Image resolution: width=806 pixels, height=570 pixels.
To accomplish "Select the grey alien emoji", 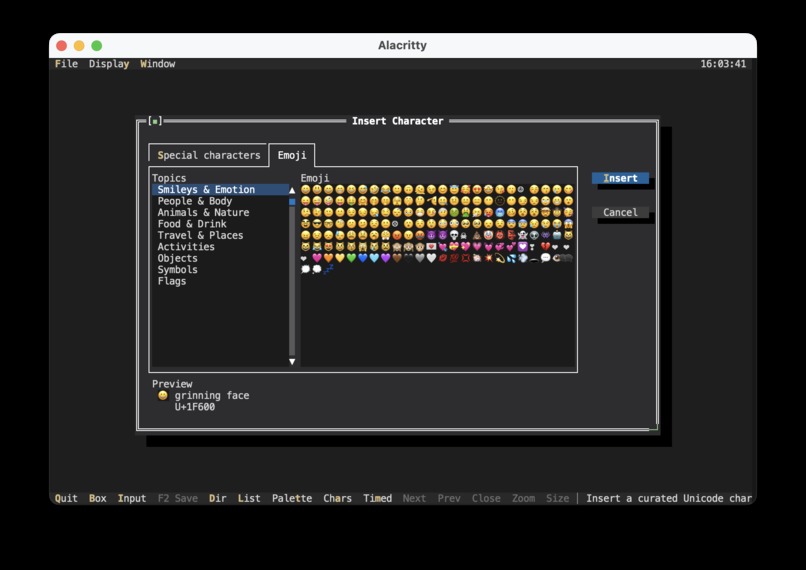I will point(534,235).
